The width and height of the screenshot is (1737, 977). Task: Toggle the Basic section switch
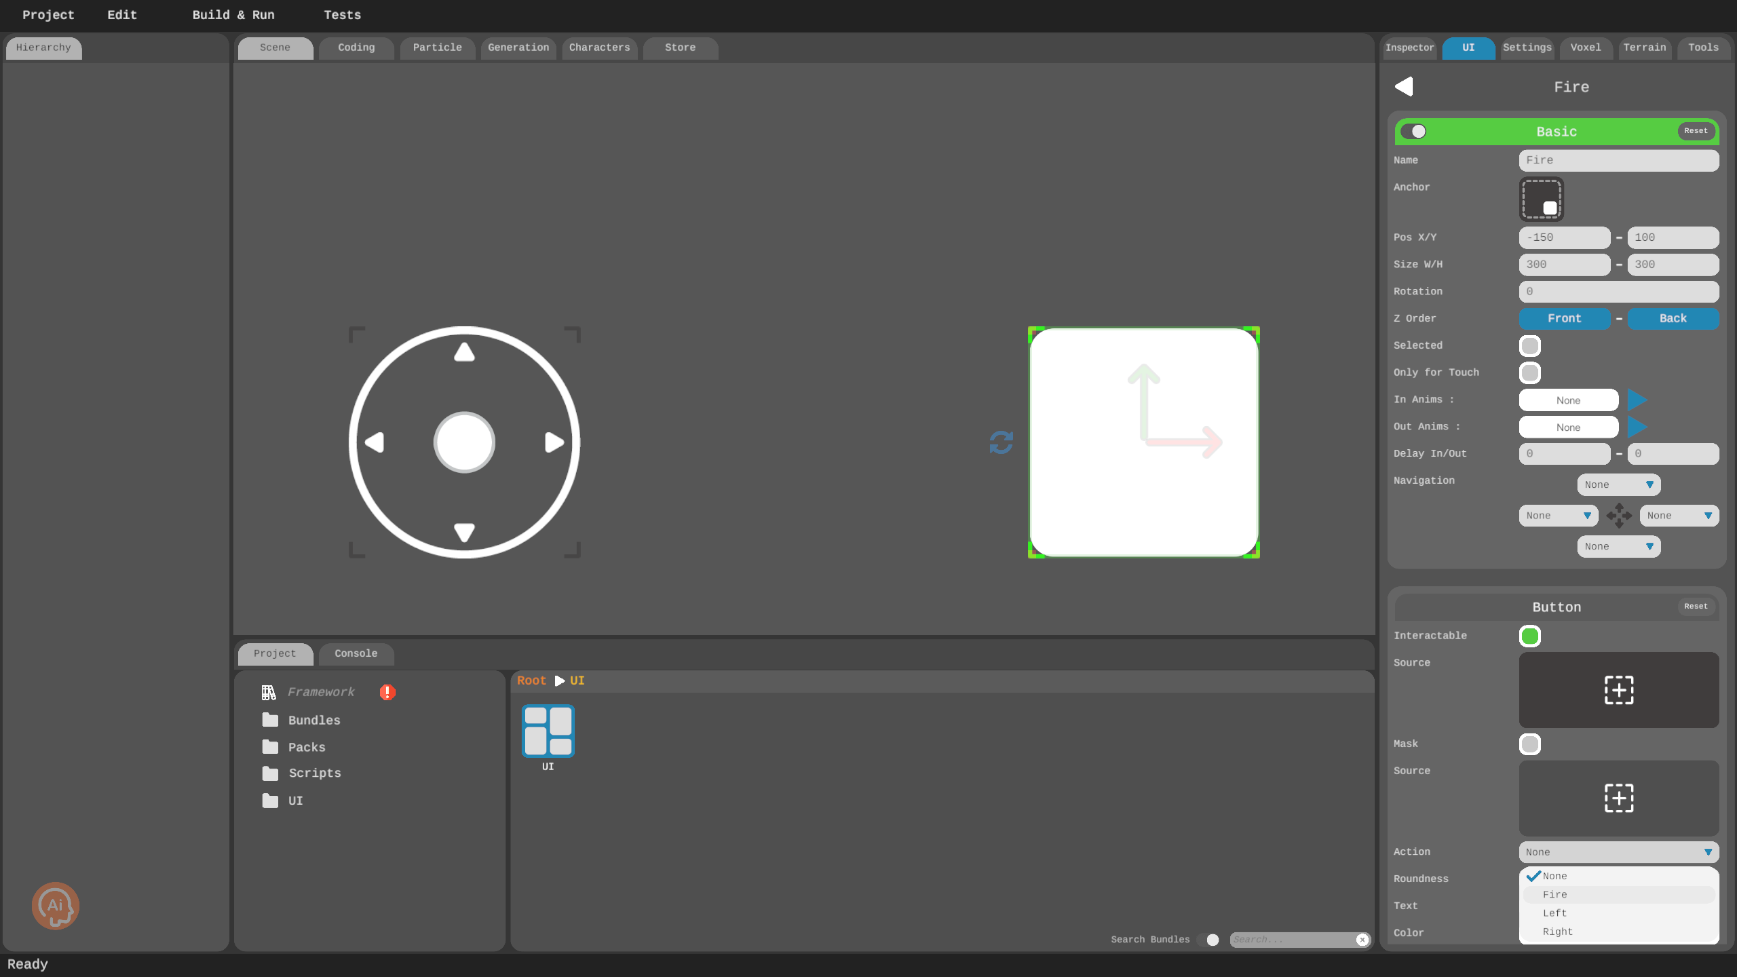pyautogui.click(x=1413, y=131)
